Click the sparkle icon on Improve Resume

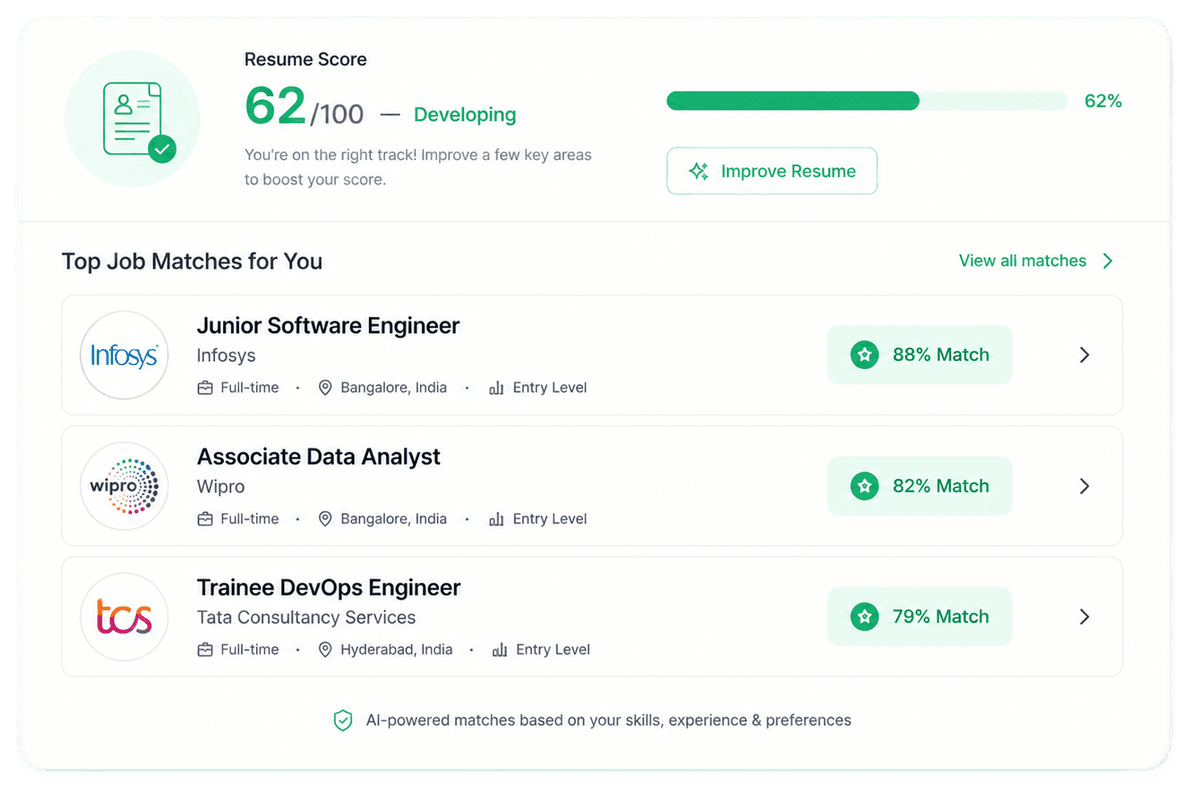(x=699, y=171)
